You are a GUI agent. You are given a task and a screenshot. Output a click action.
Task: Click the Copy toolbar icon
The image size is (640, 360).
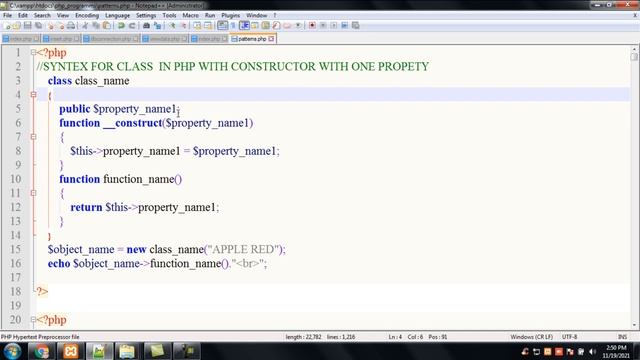[96, 26]
